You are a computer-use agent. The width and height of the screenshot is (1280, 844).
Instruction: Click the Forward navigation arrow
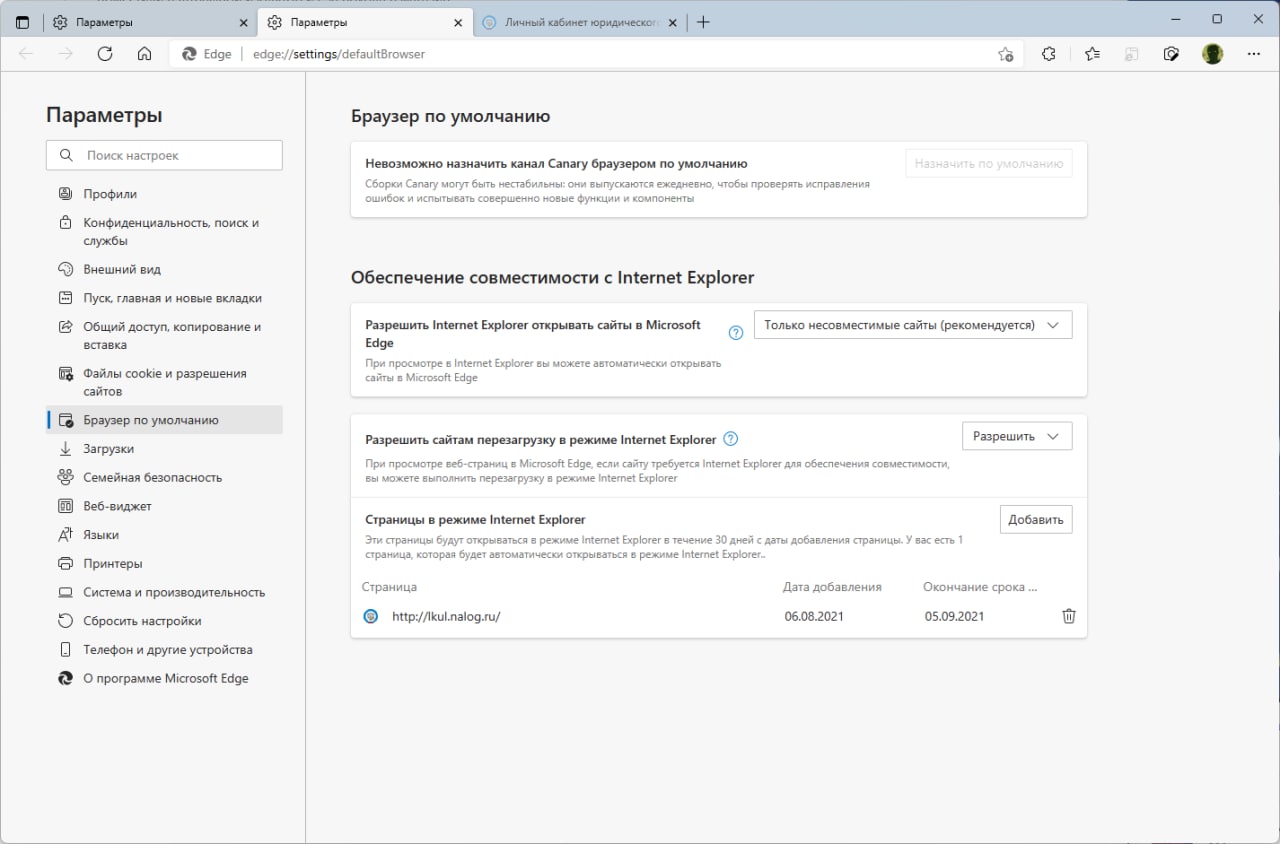pos(66,54)
